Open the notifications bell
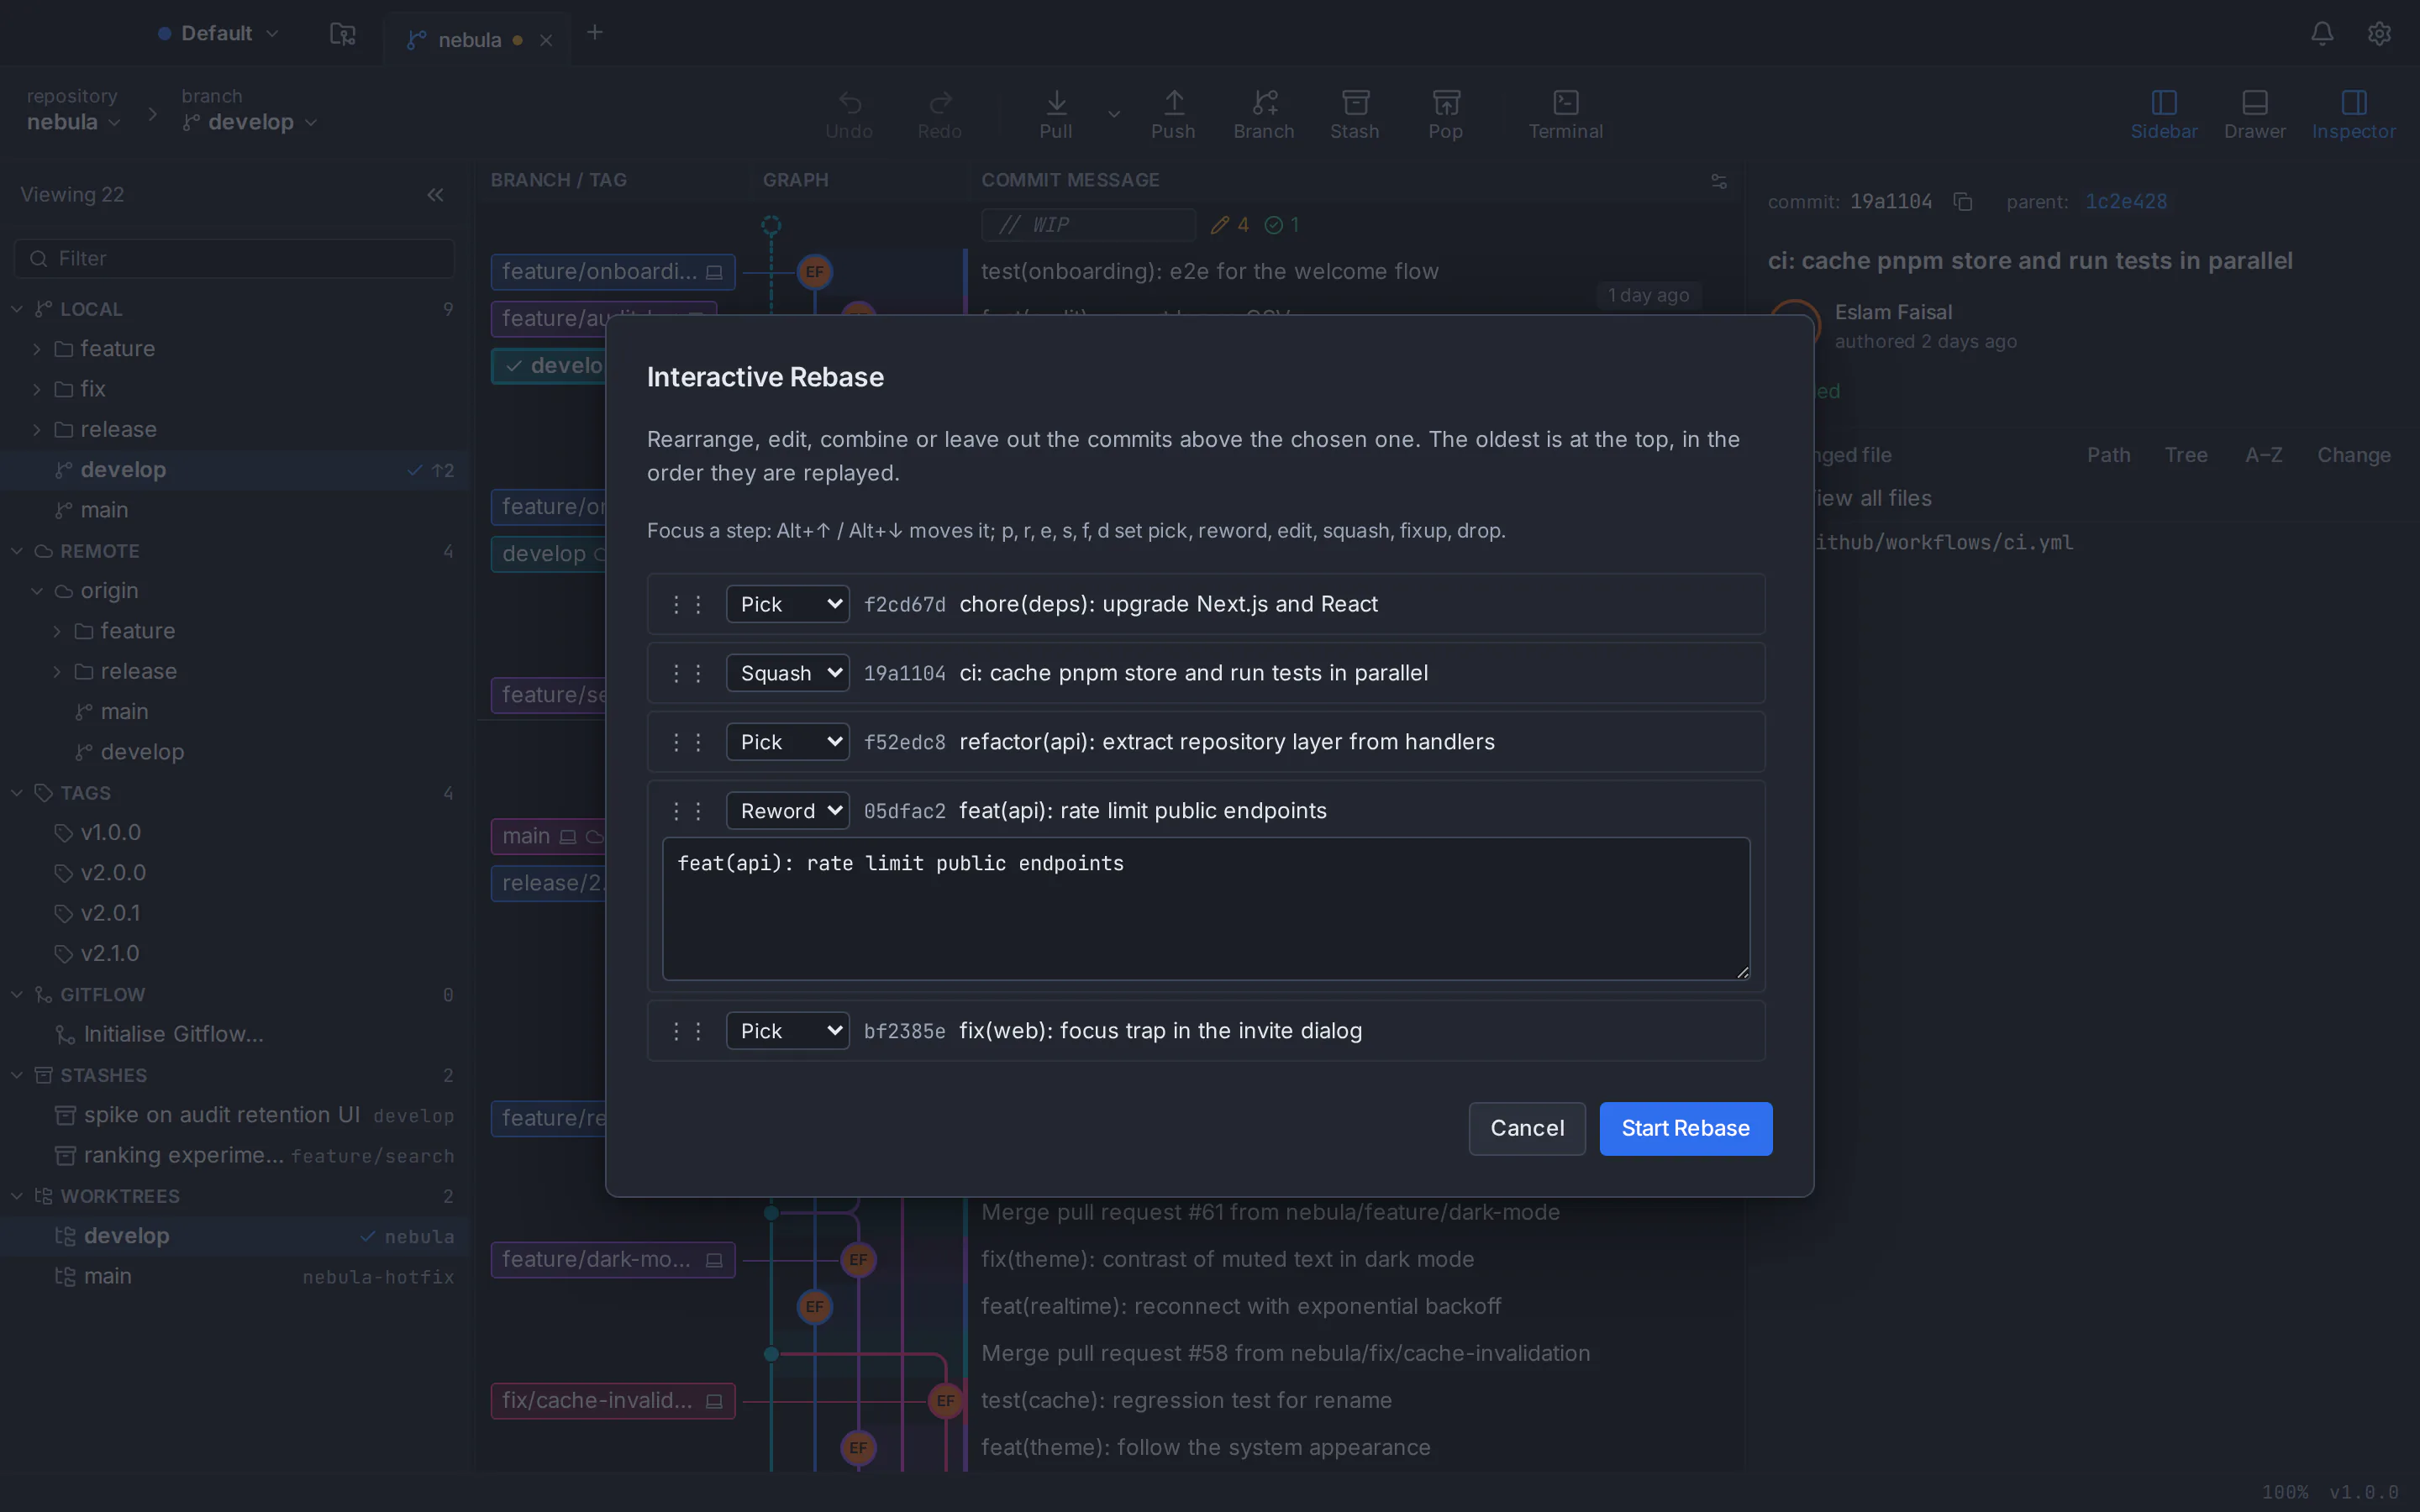The image size is (2420, 1512). 2322,34
